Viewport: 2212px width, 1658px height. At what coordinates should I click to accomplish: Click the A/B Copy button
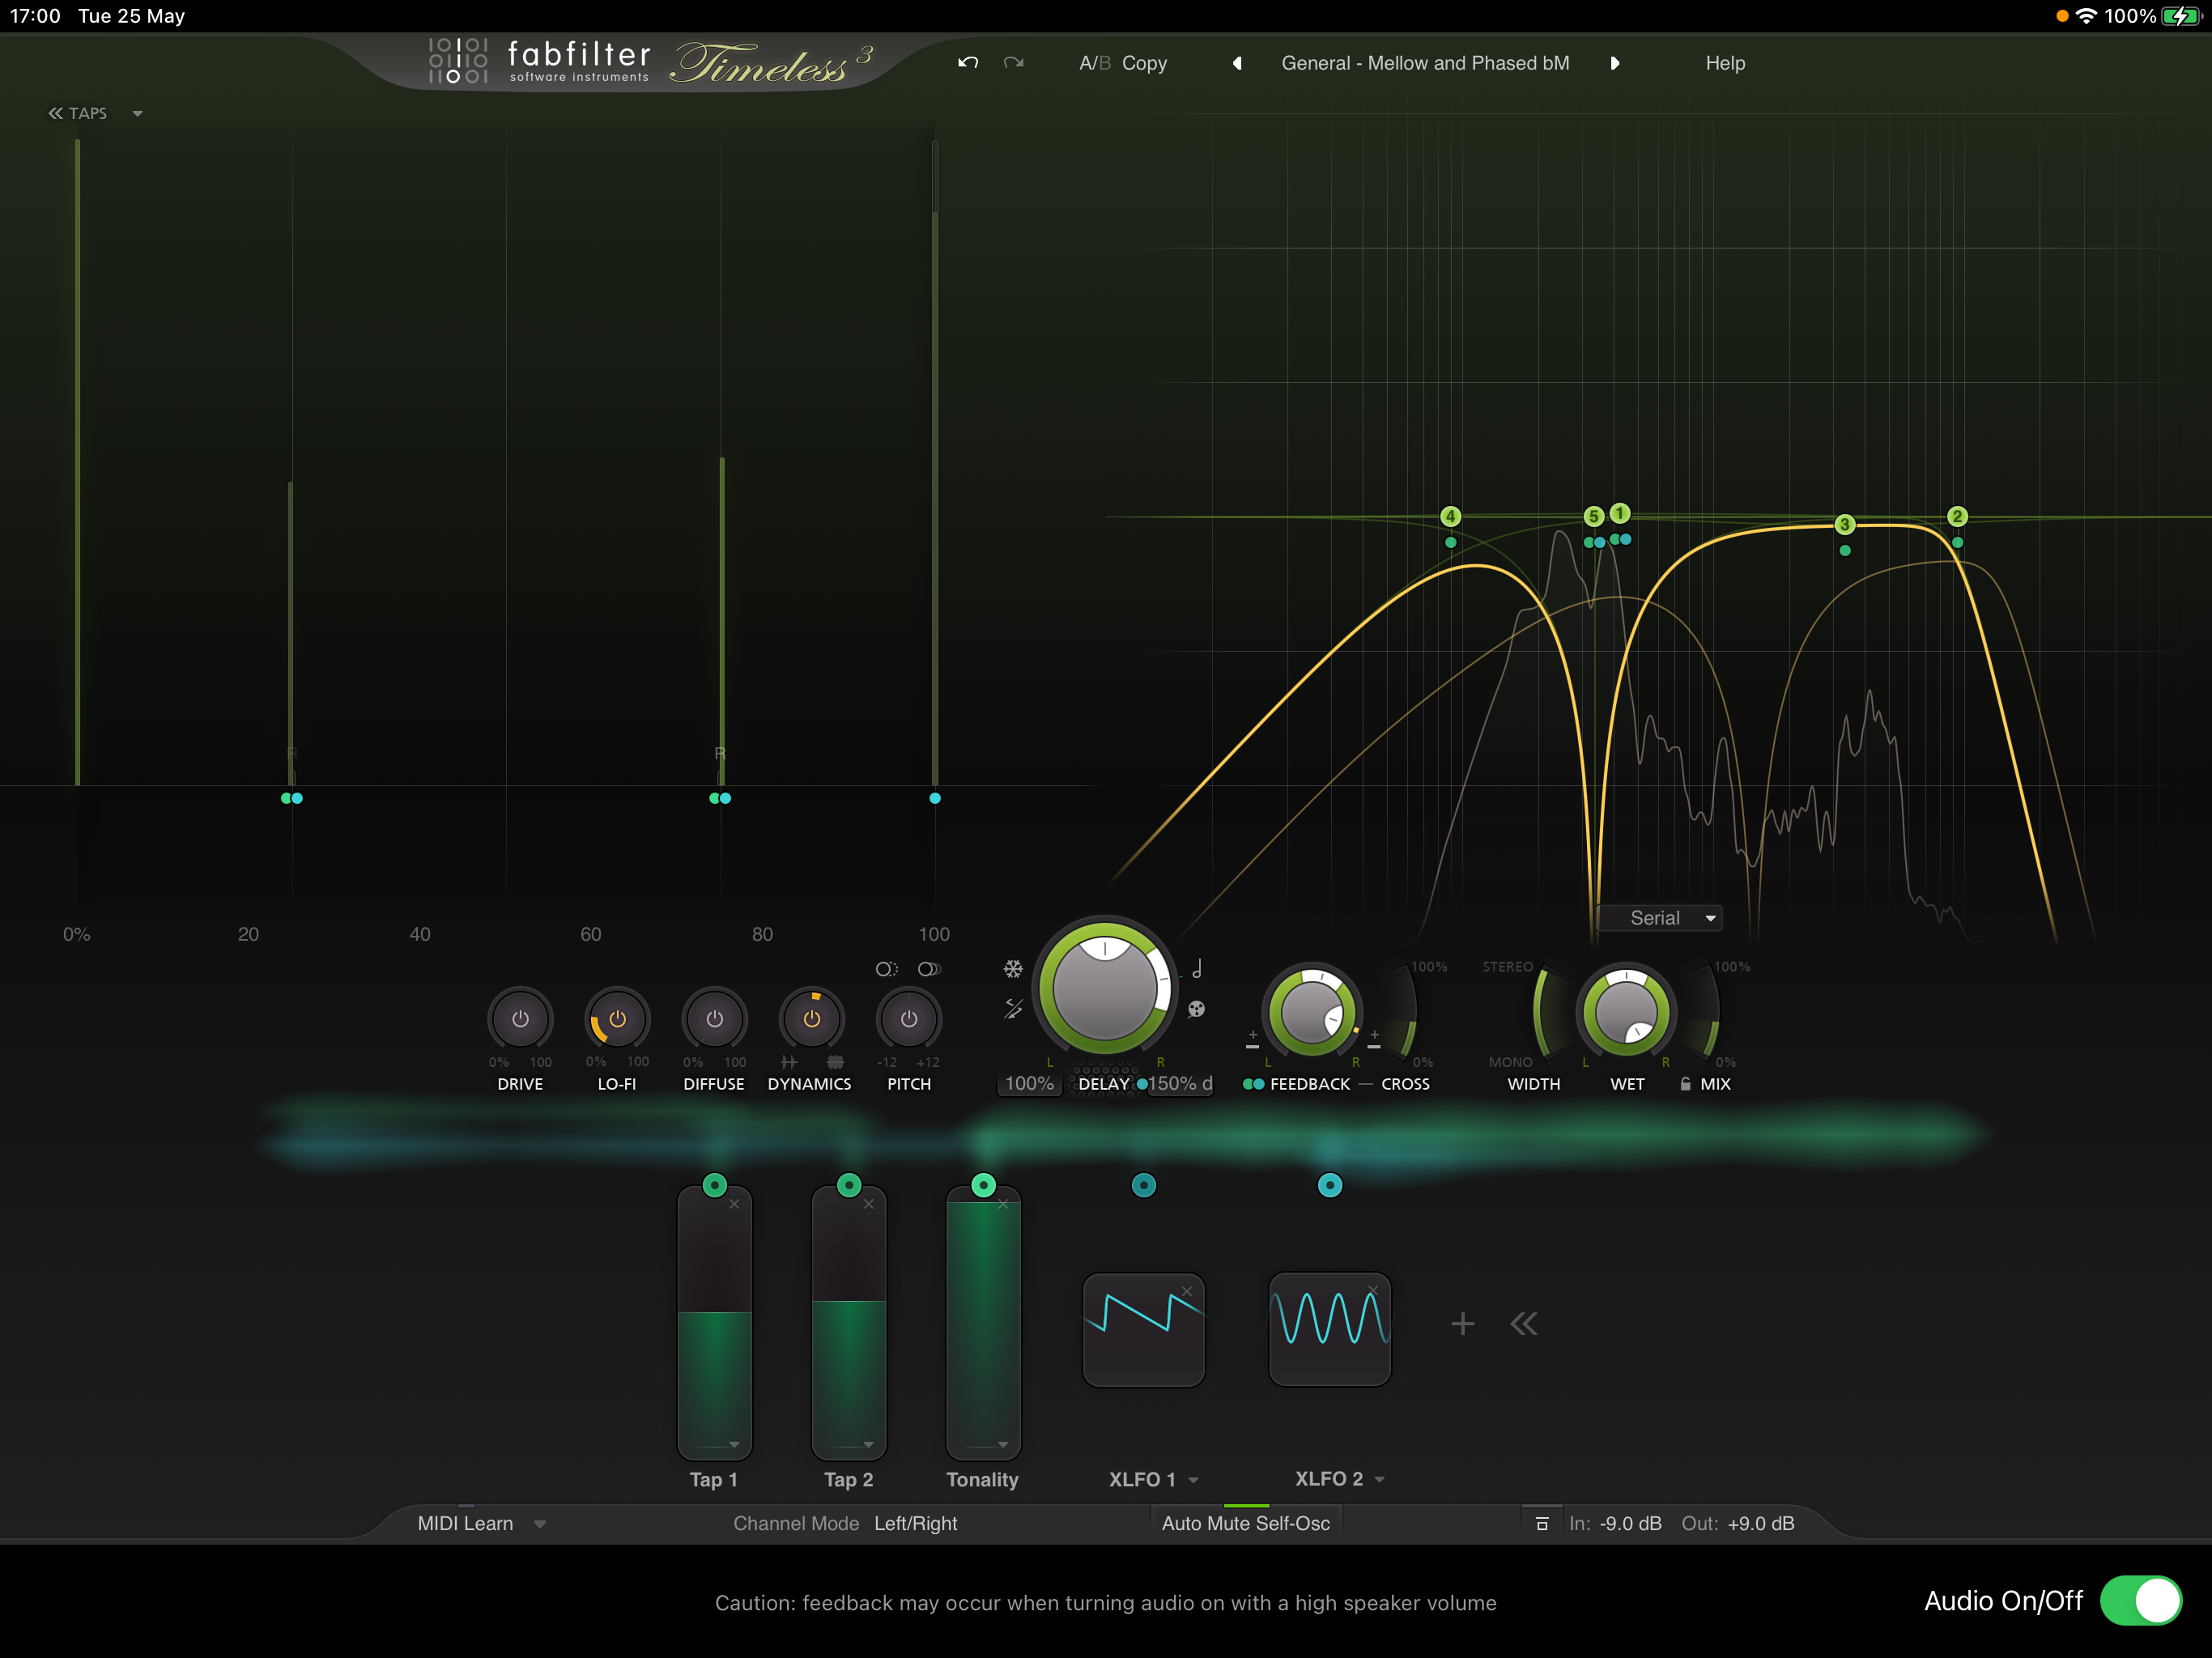(x=1143, y=63)
